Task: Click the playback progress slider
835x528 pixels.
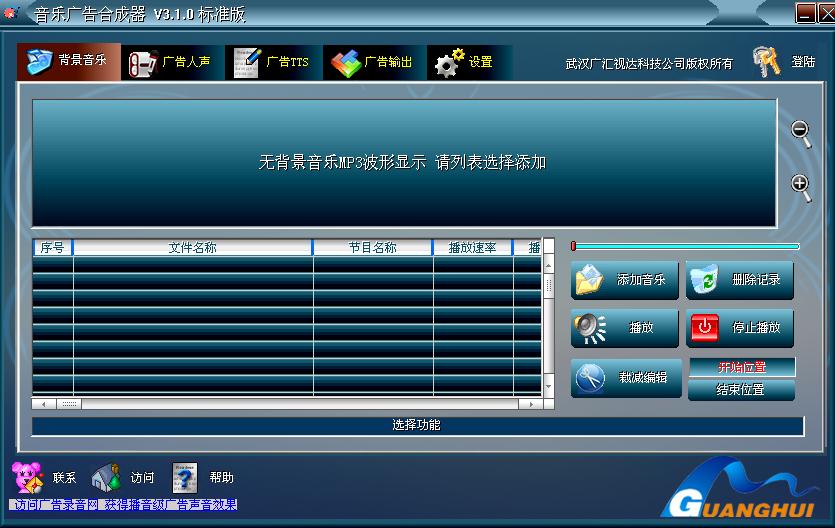Action: [x=686, y=246]
